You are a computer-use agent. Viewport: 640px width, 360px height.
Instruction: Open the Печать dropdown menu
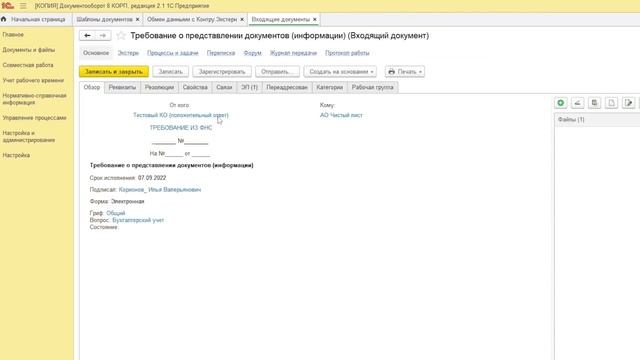coord(404,71)
